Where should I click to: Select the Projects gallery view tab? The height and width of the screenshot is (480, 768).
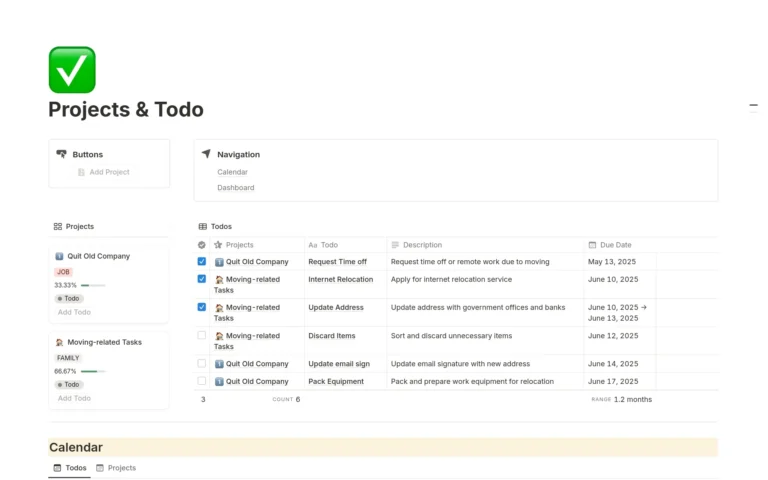73,226
